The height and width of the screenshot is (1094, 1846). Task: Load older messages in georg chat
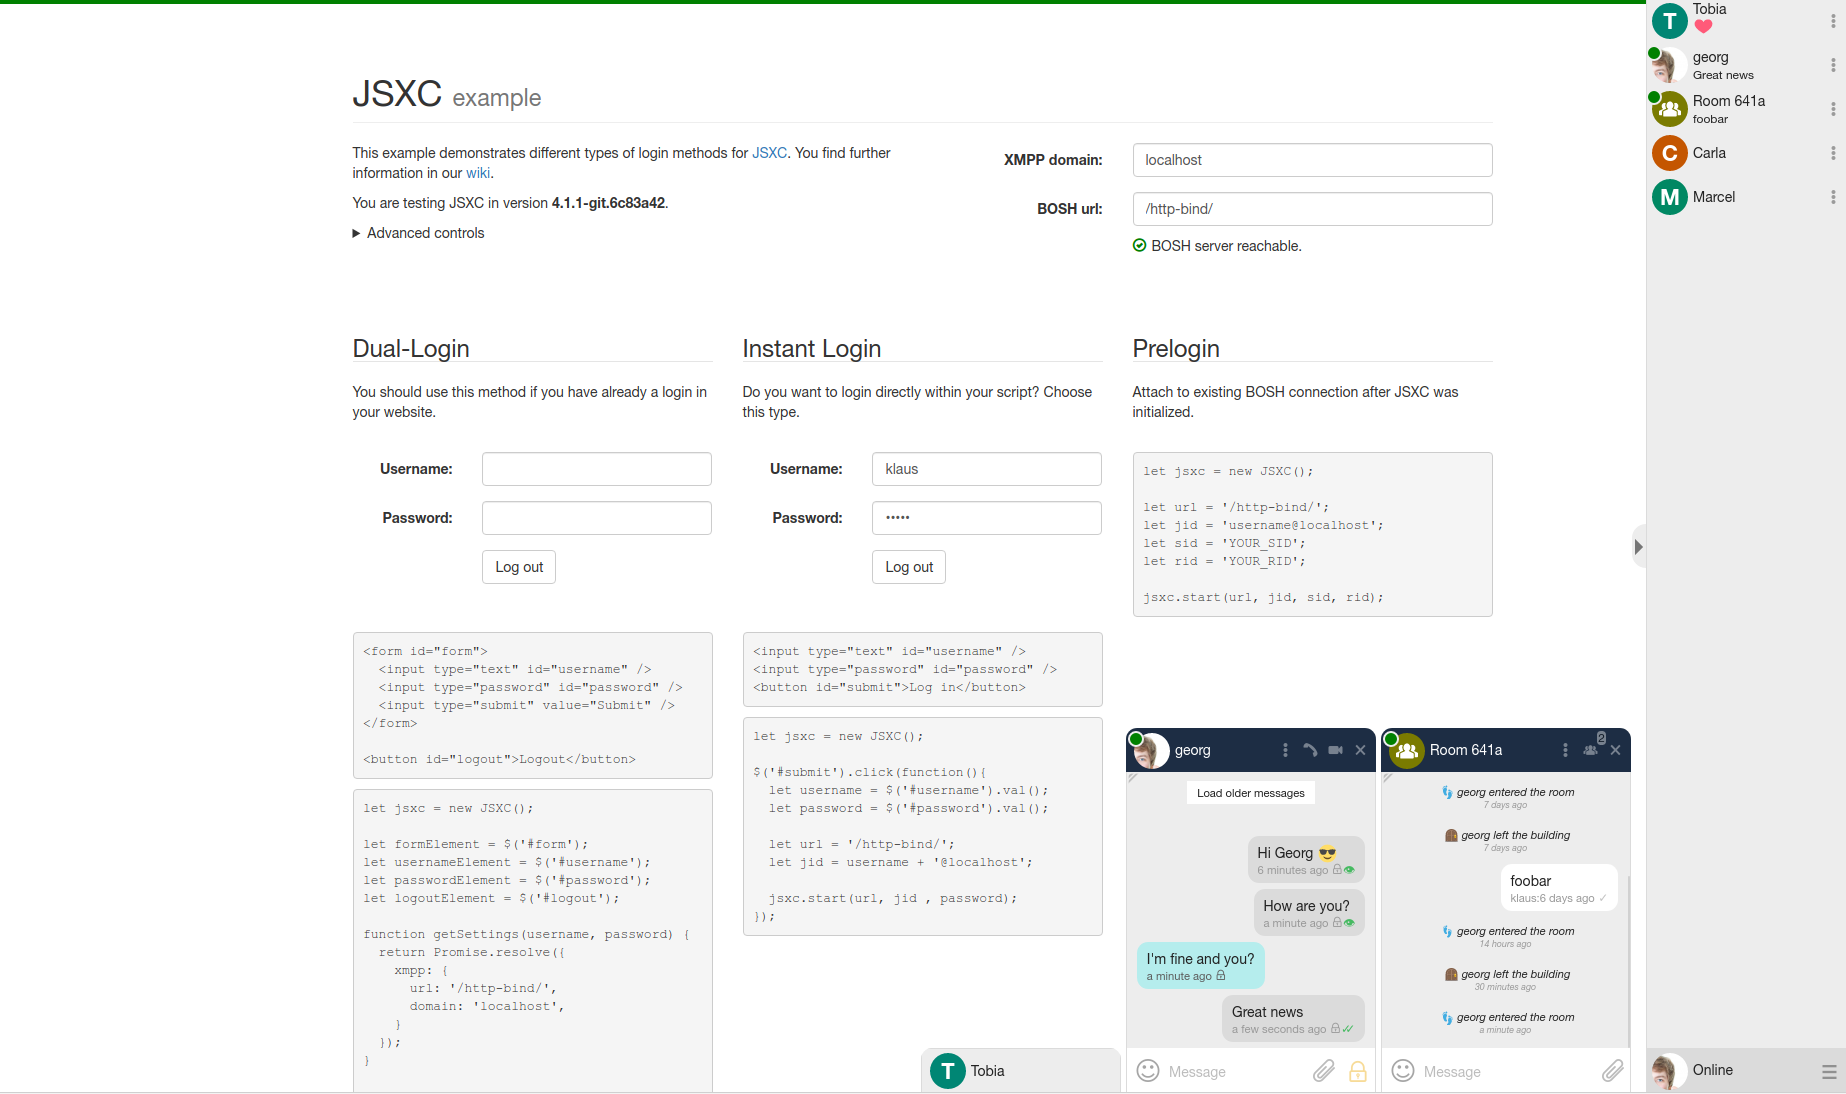point(1251,793)
